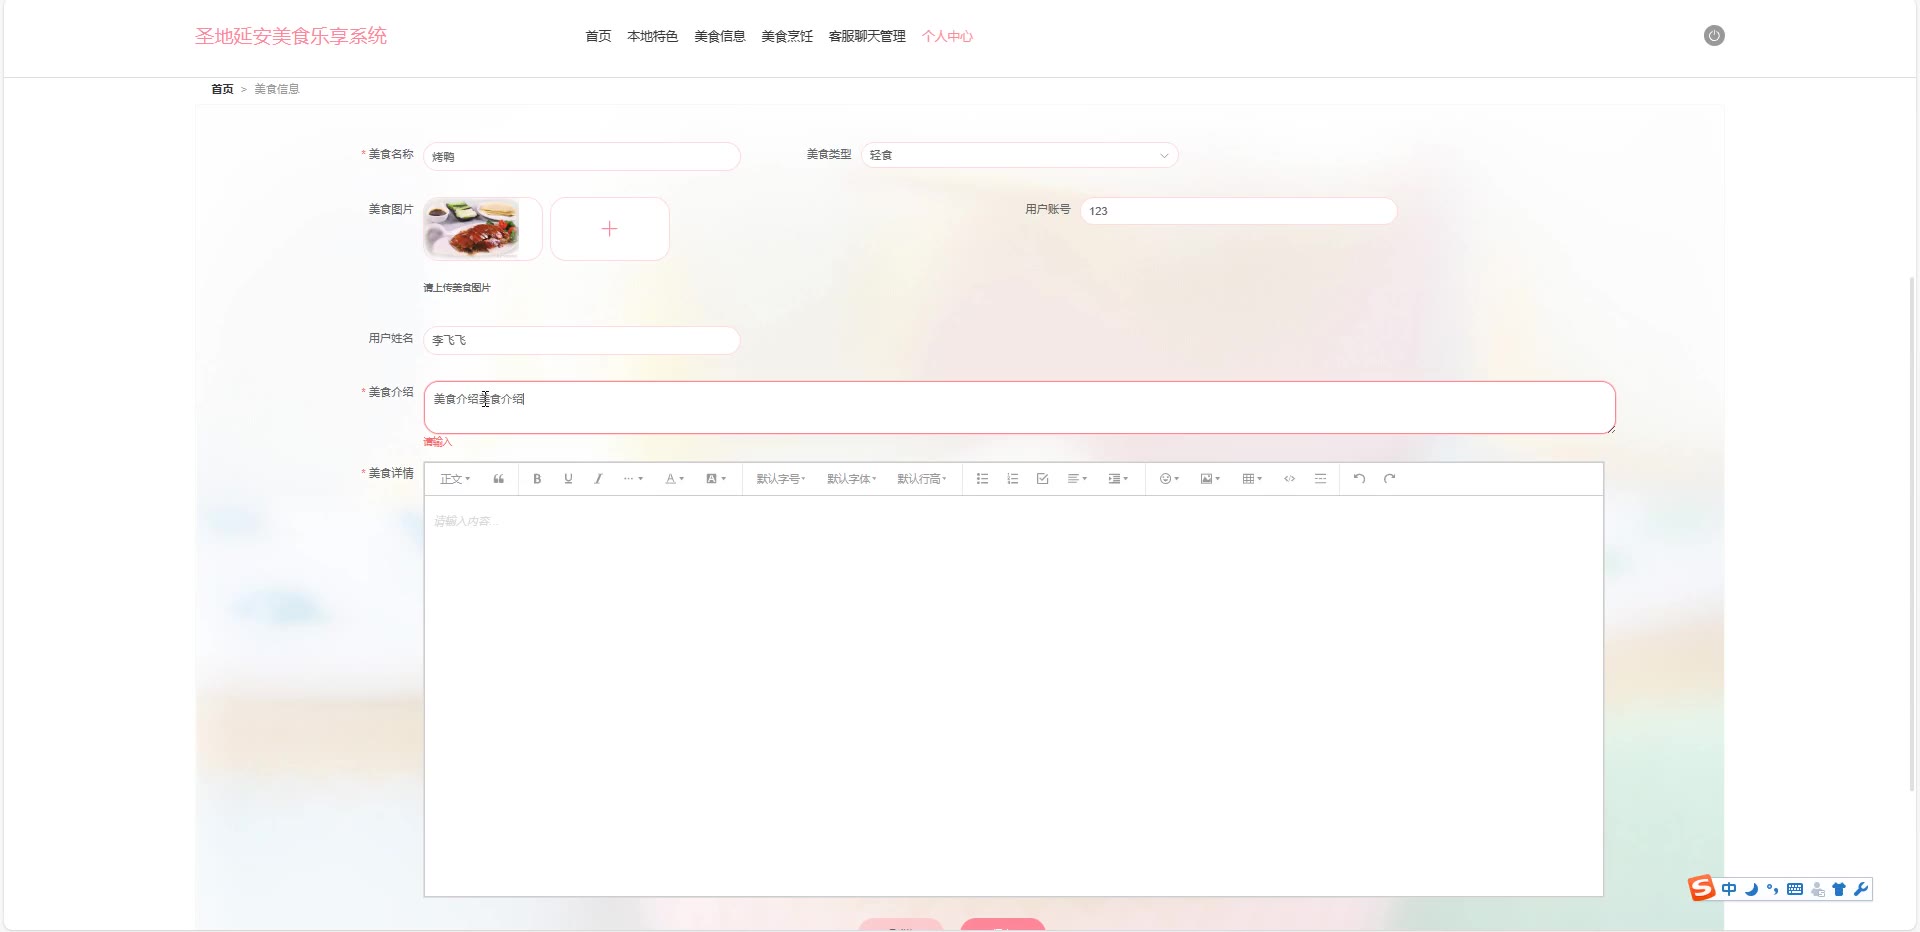Screen dimensions: 1920x932
Task: Click into the 美食介绍 textarea
Action: (1020, 407)
